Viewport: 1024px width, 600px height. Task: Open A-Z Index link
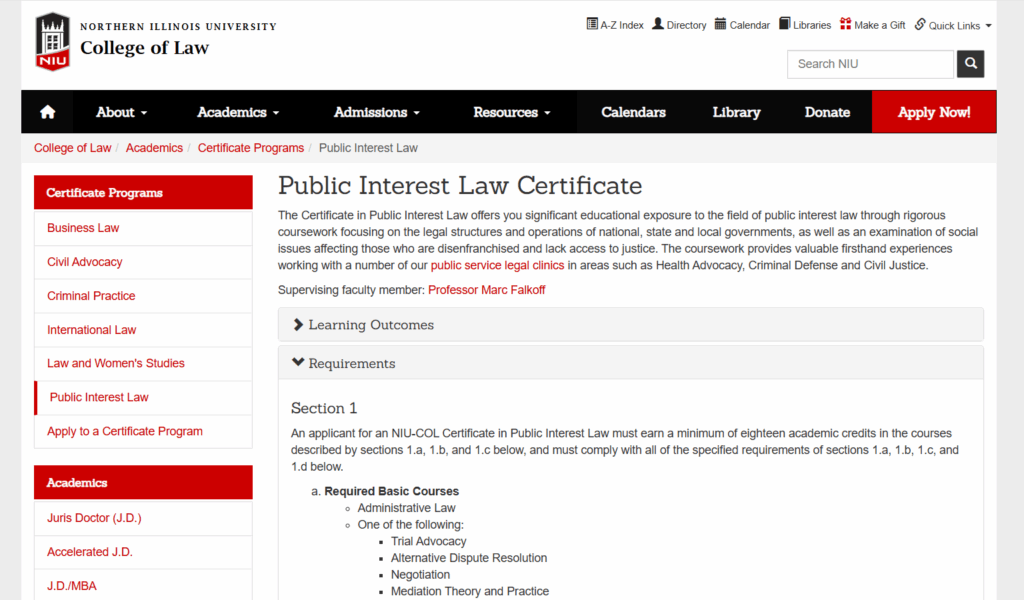[615, 25]
